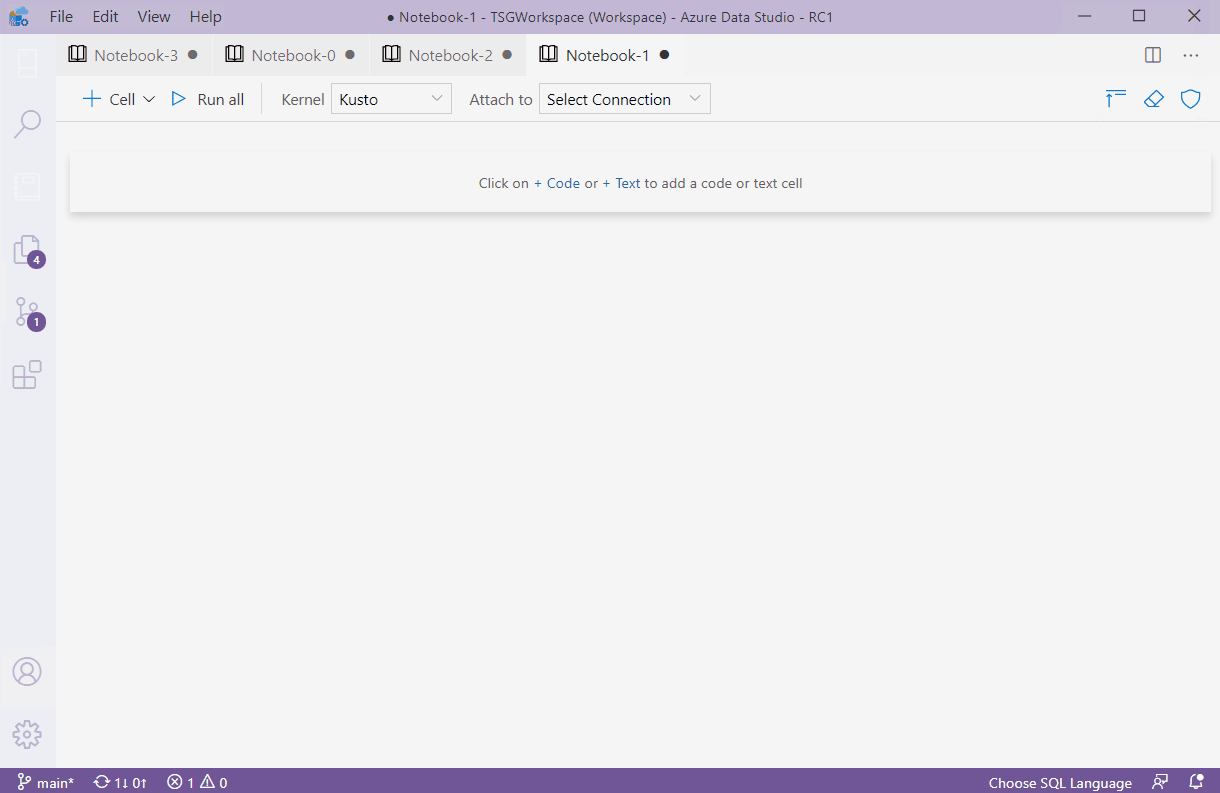Open the Accounts icon near the bottom sidebar

27,671
